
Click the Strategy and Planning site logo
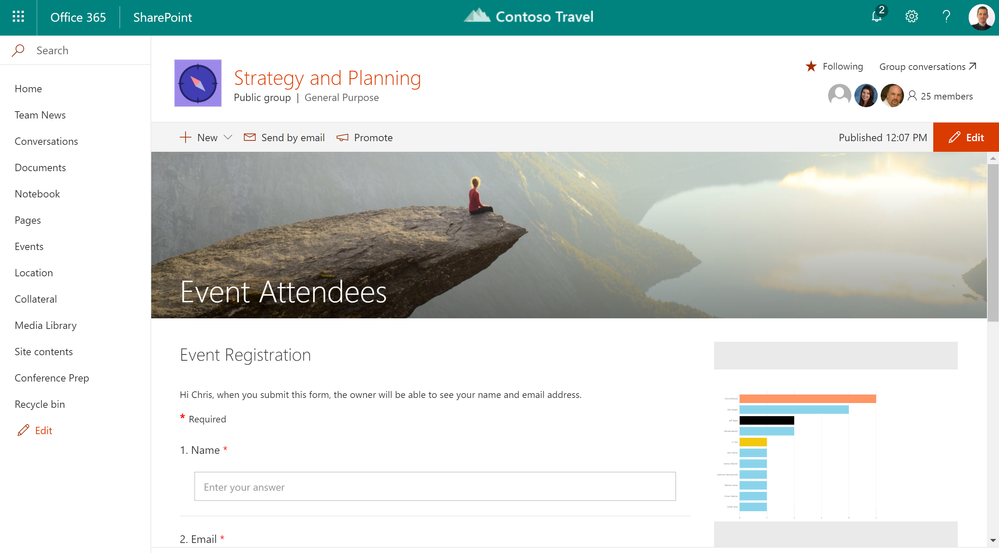(198, 83)
